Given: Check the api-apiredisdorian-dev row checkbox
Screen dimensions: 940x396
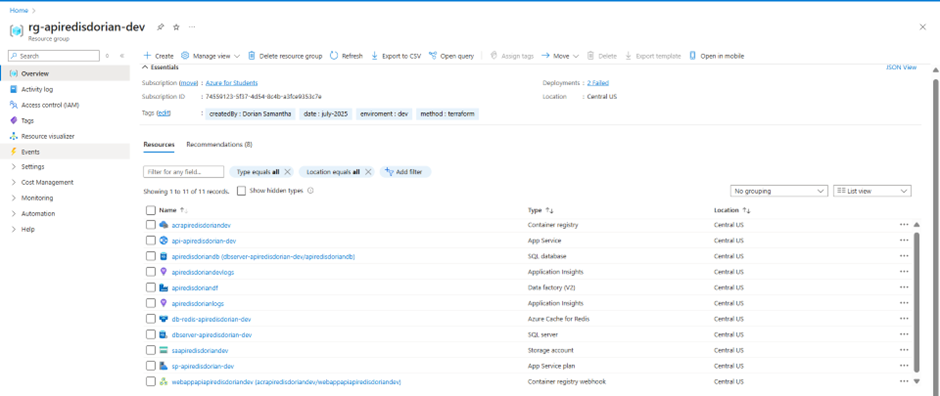Looking at the screenshot, I should (x=150, y=240).
